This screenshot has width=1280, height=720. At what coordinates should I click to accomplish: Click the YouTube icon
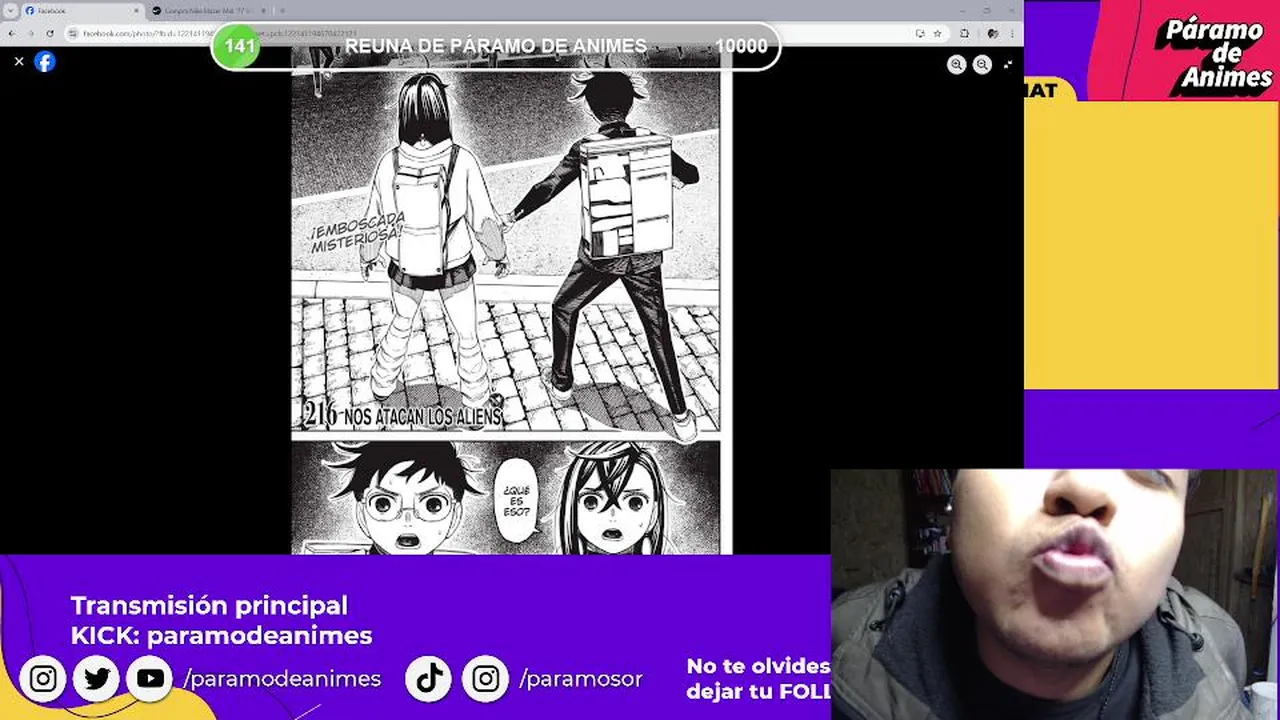150,679
